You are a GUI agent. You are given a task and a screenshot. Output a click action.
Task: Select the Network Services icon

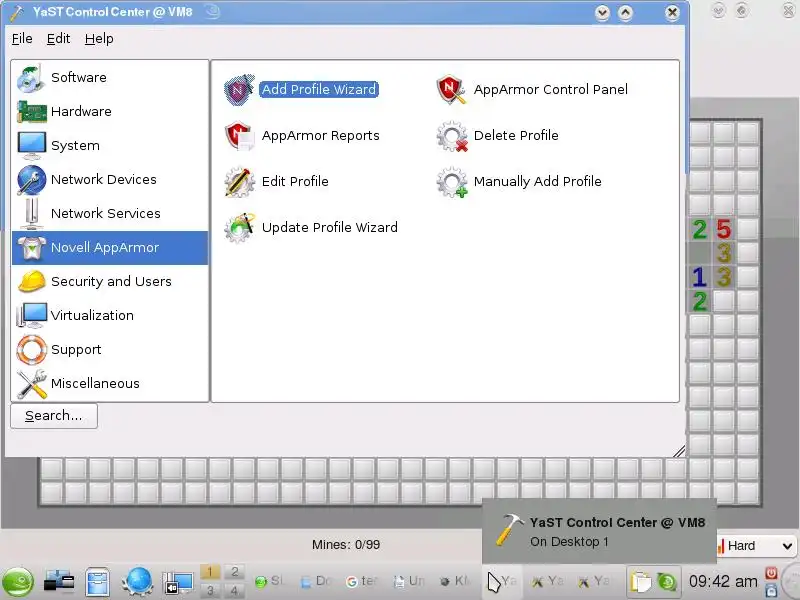[x=32, y=213]
